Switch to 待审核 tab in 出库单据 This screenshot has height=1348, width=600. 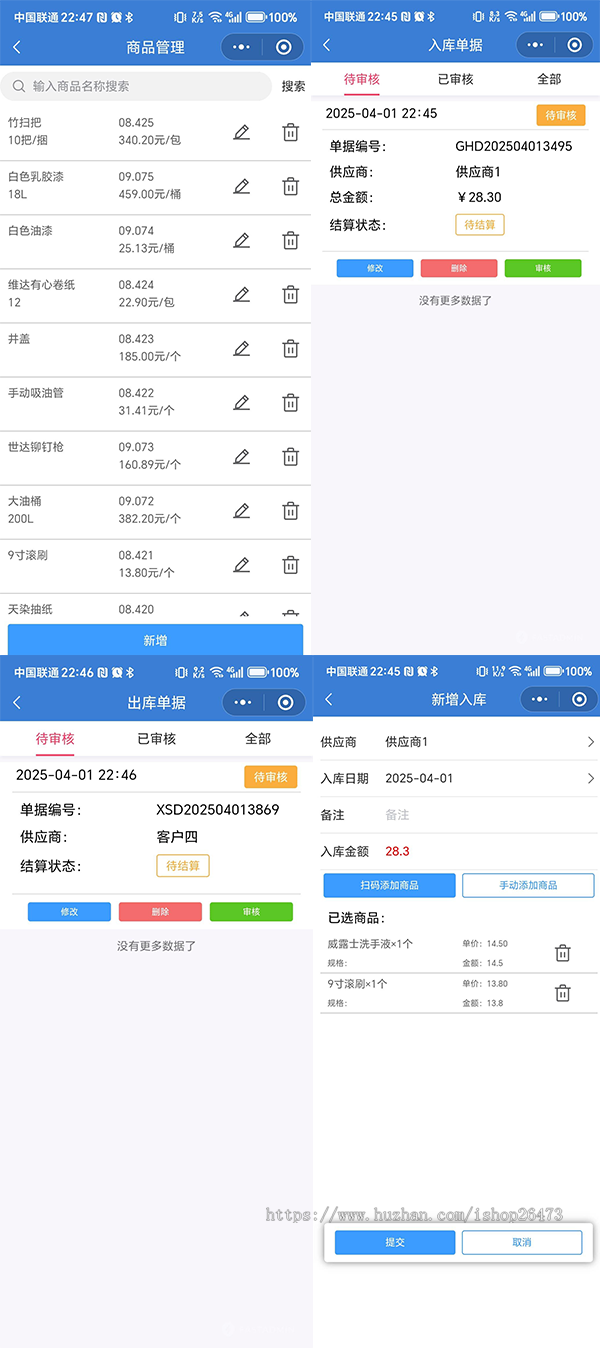point(55,738)
